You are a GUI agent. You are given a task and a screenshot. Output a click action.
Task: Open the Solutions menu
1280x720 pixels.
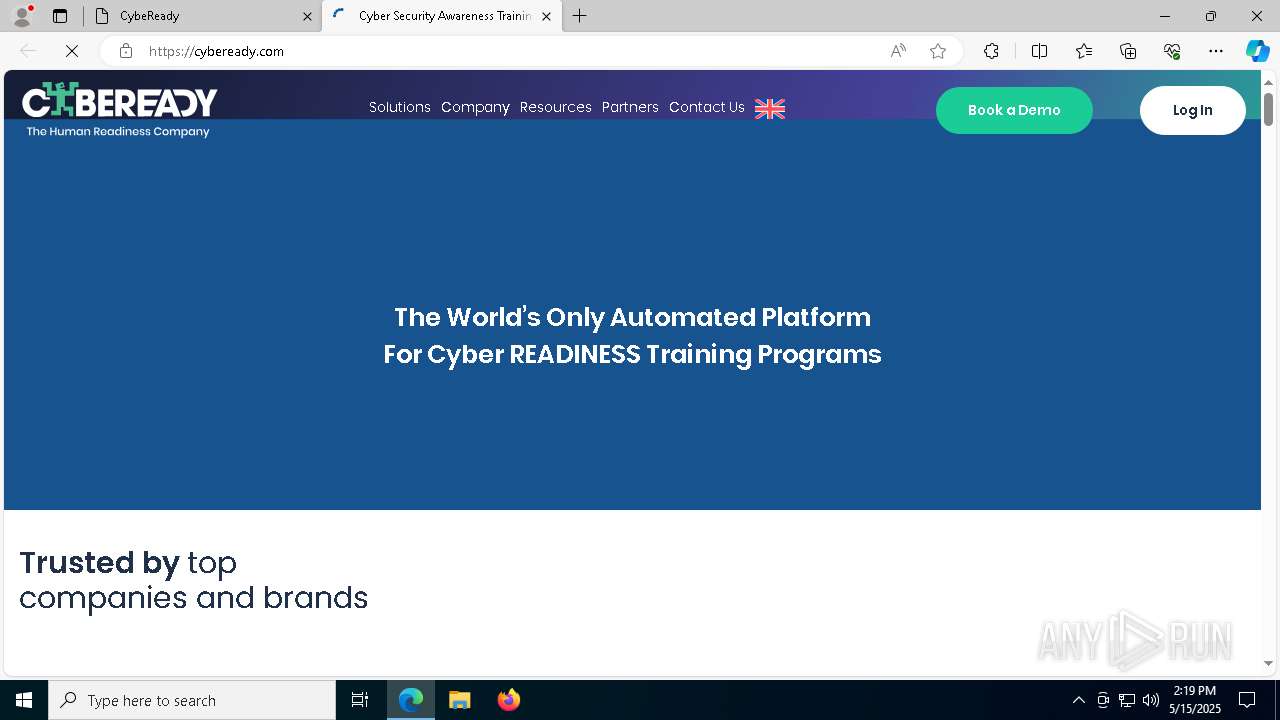click(400, 107)
